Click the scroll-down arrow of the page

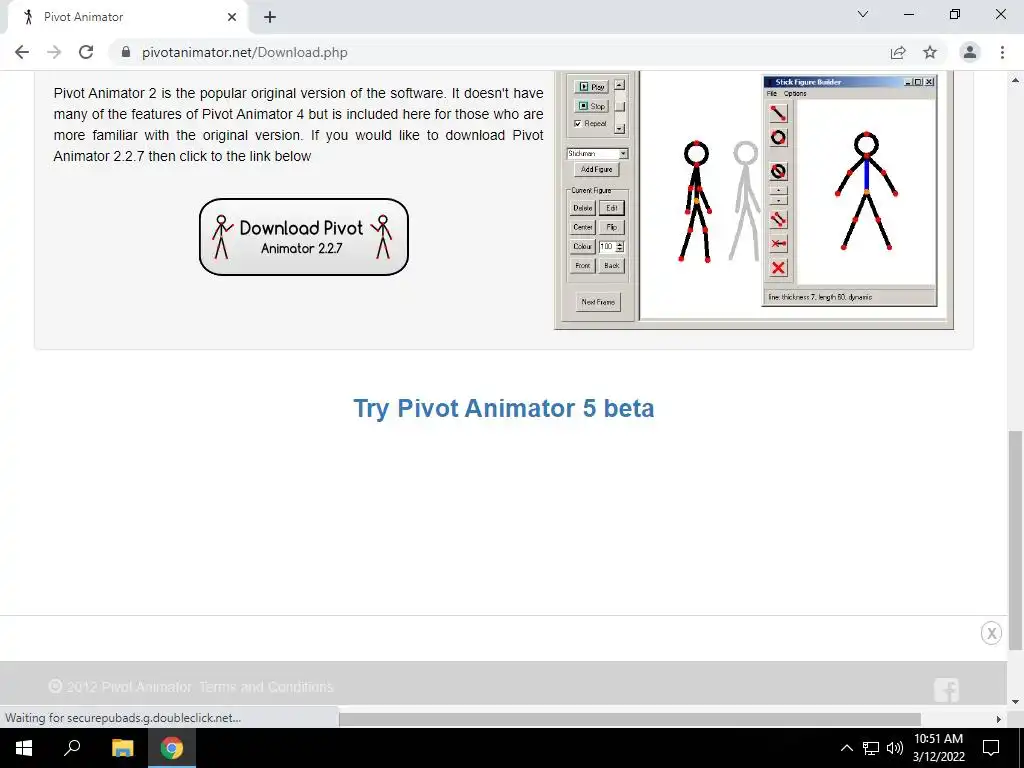[1015, 702]
